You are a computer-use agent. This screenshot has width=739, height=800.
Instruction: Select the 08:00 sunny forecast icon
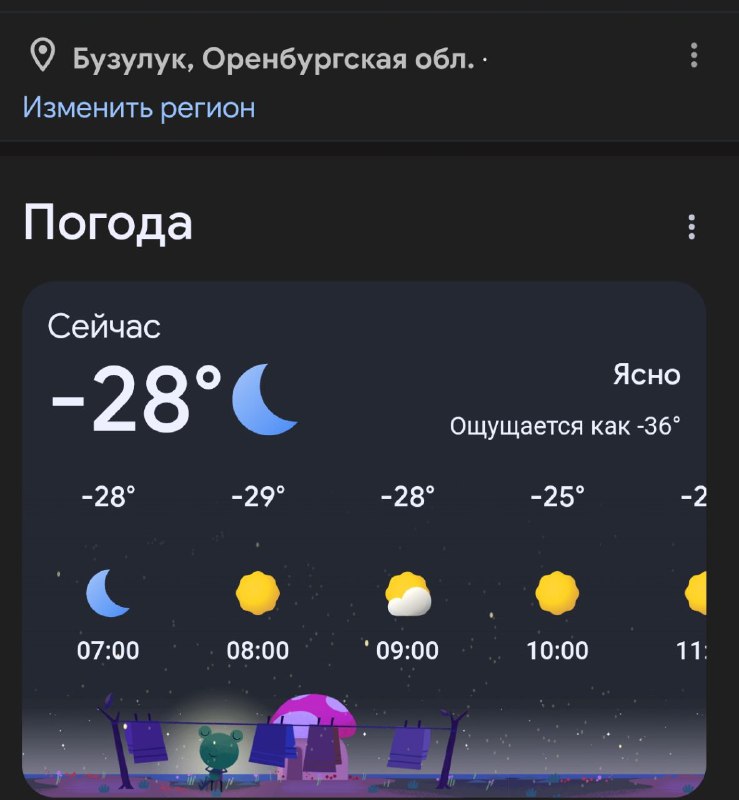(x=257, y=593)
